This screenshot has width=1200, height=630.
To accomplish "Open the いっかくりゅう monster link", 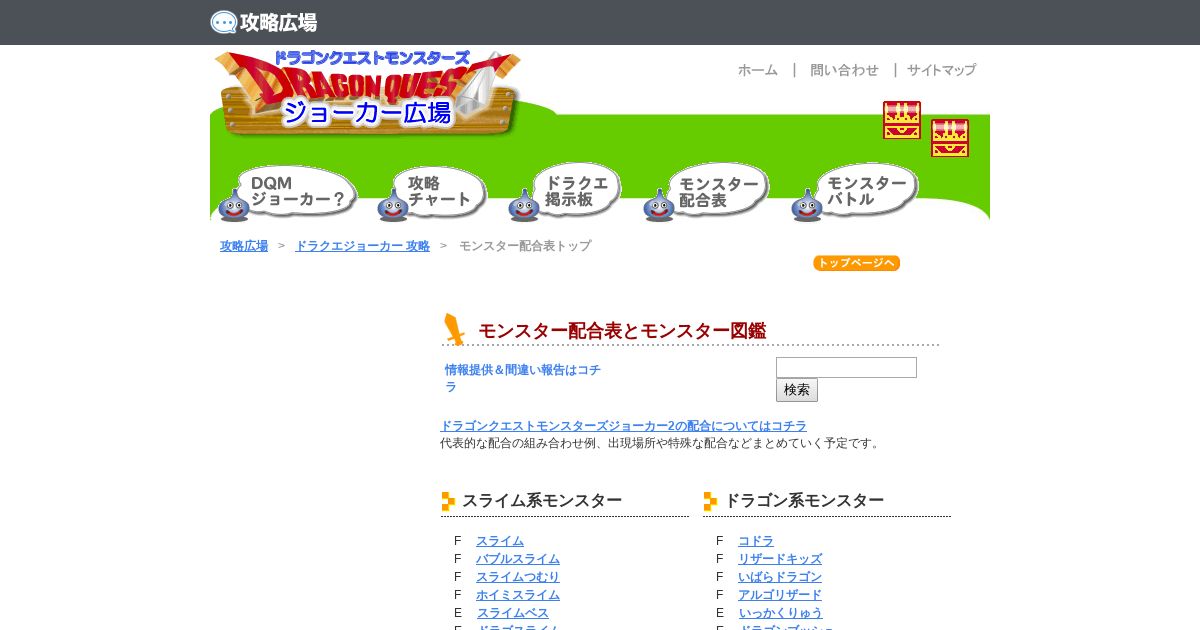I will tap(781, 613).
